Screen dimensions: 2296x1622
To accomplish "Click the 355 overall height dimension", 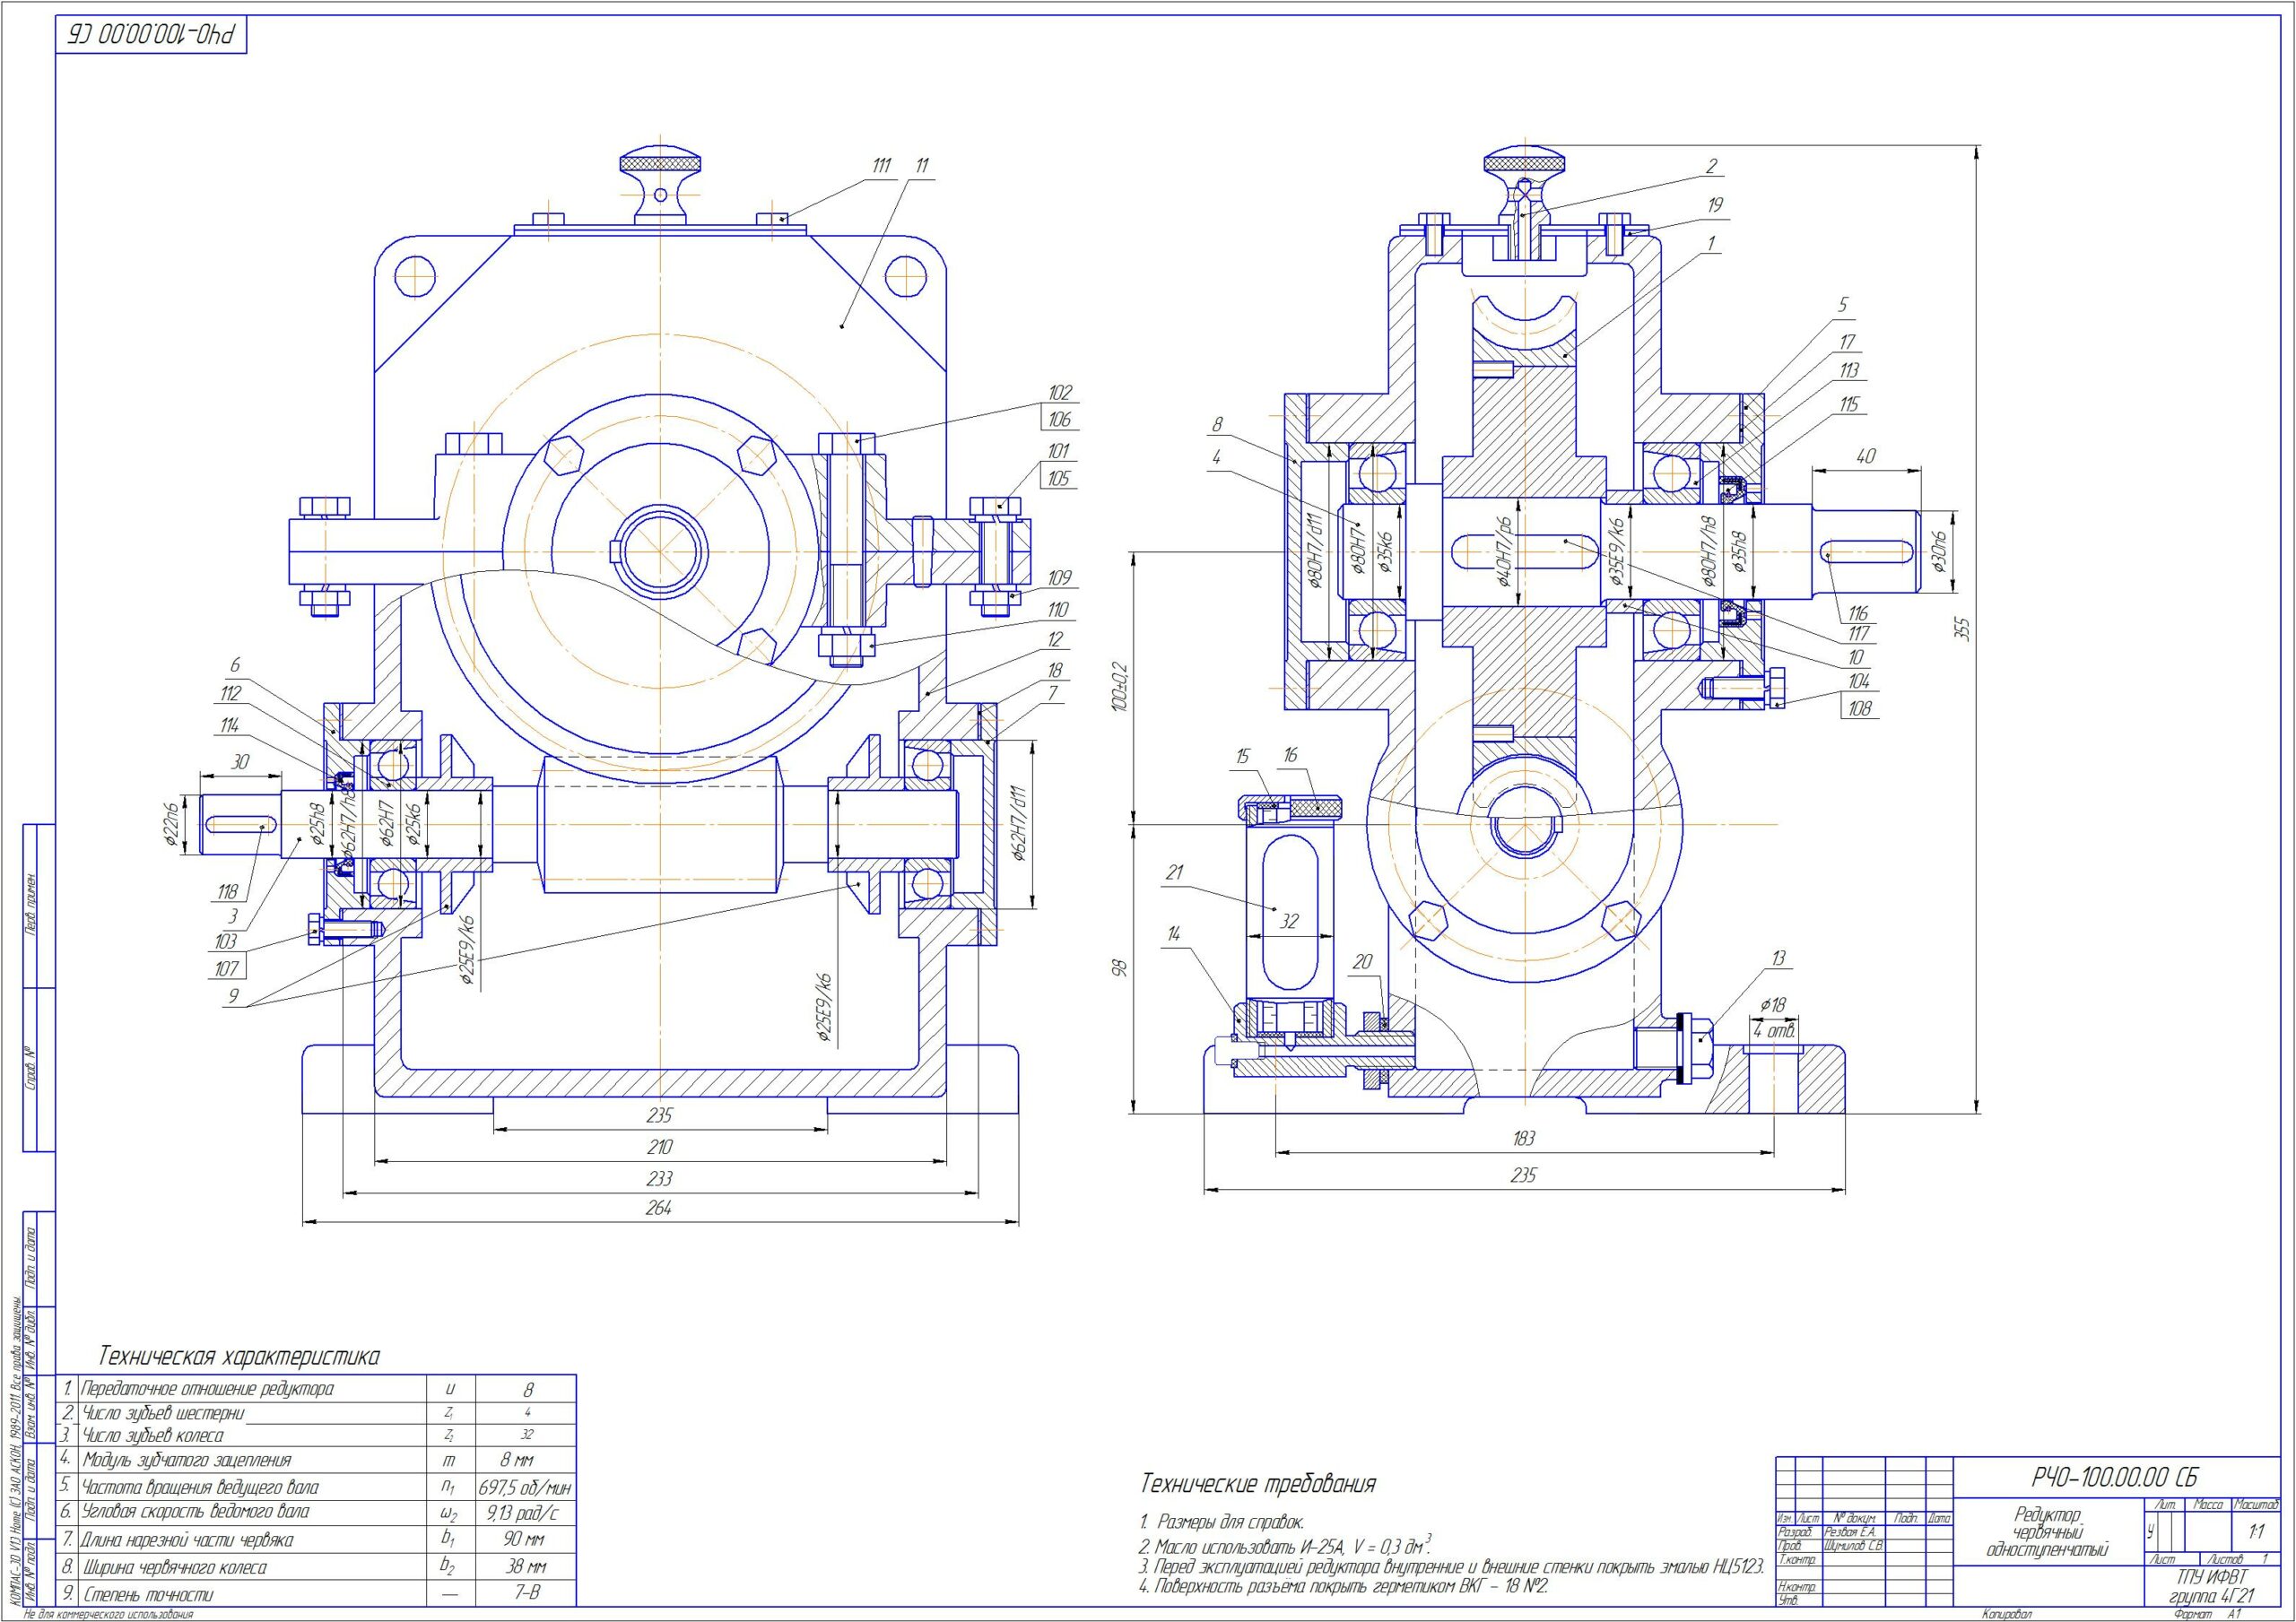I will tap(1962, 629).
